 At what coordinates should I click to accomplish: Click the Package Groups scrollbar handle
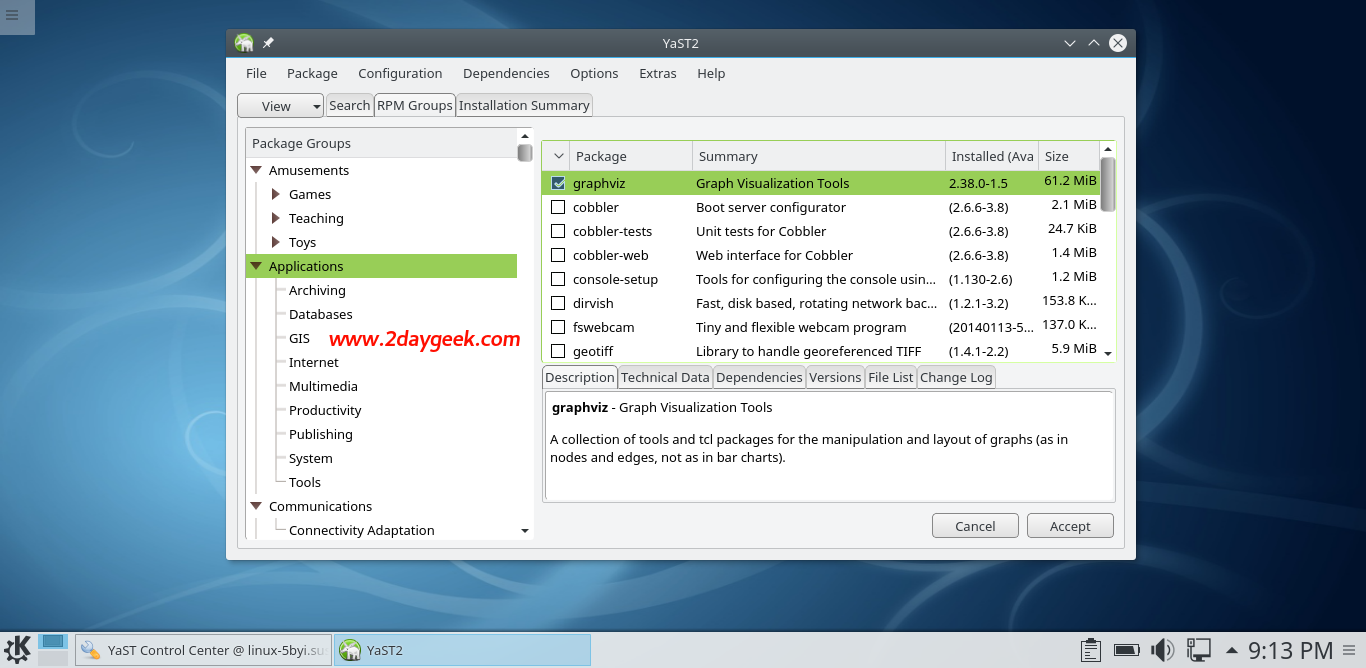click(525, 152)
